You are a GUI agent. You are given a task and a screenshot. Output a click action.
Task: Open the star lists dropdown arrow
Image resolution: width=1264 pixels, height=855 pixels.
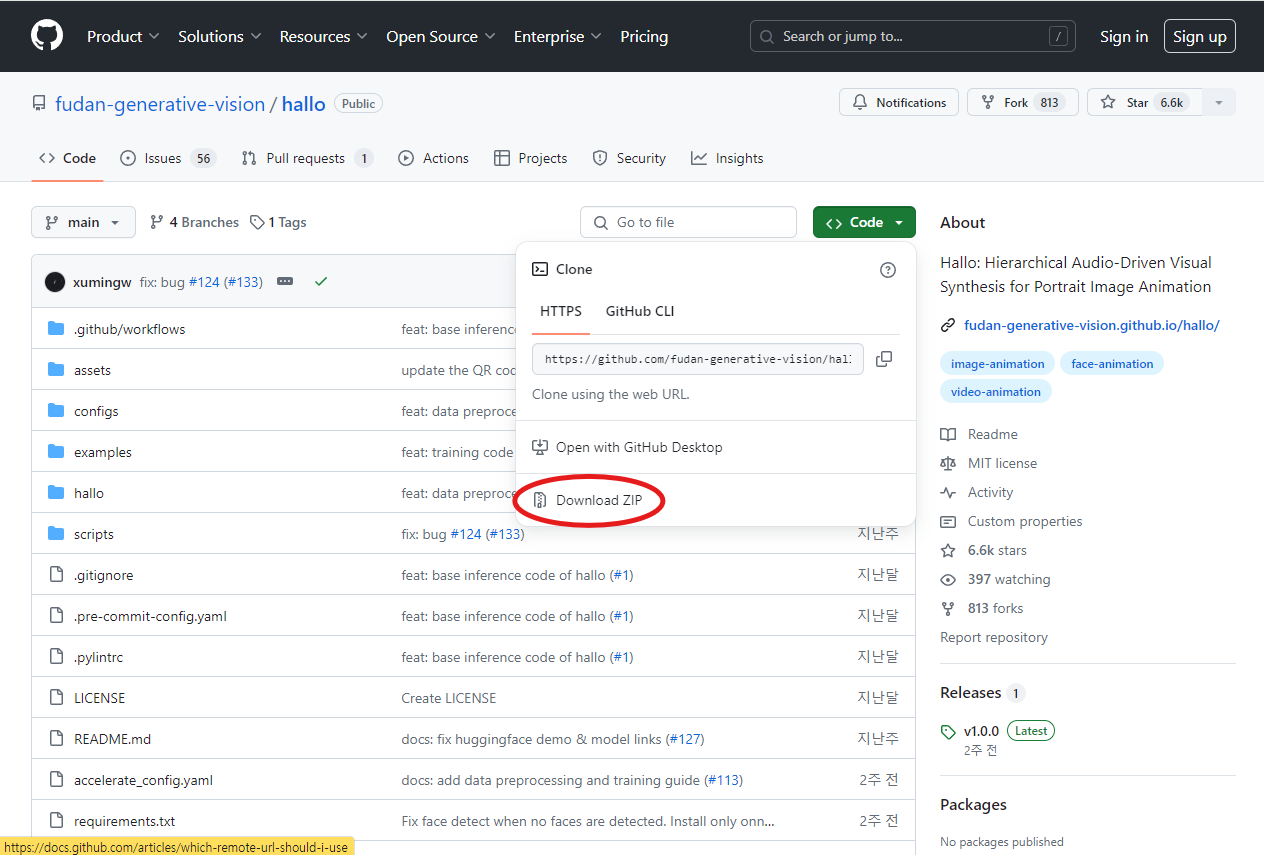(1218, 103)
